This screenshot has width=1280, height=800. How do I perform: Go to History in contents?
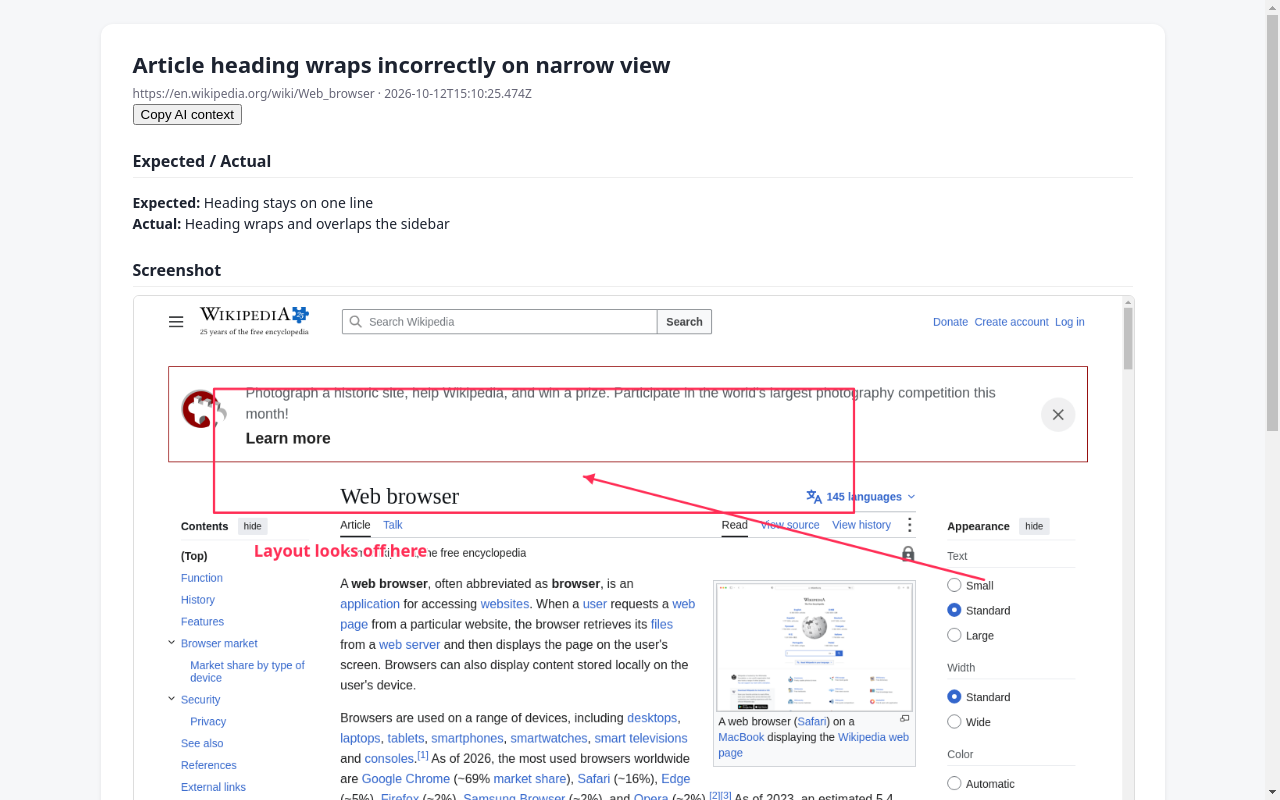click(x=198, y=600)
